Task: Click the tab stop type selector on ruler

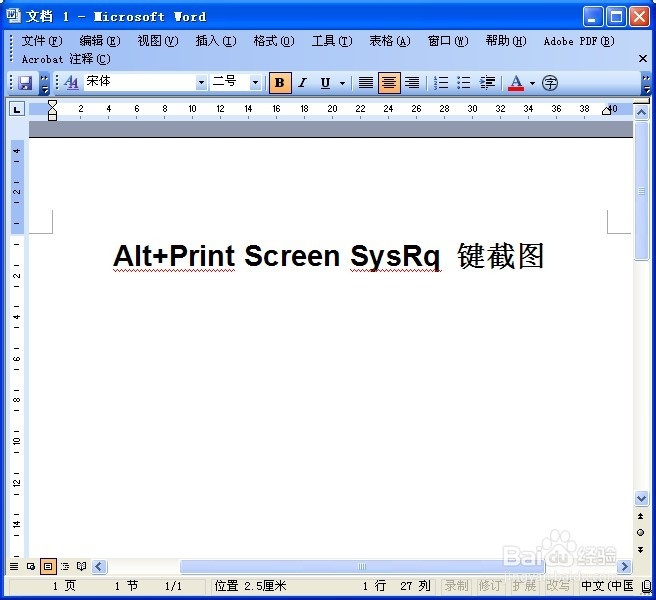Action: tap(17, 110)
